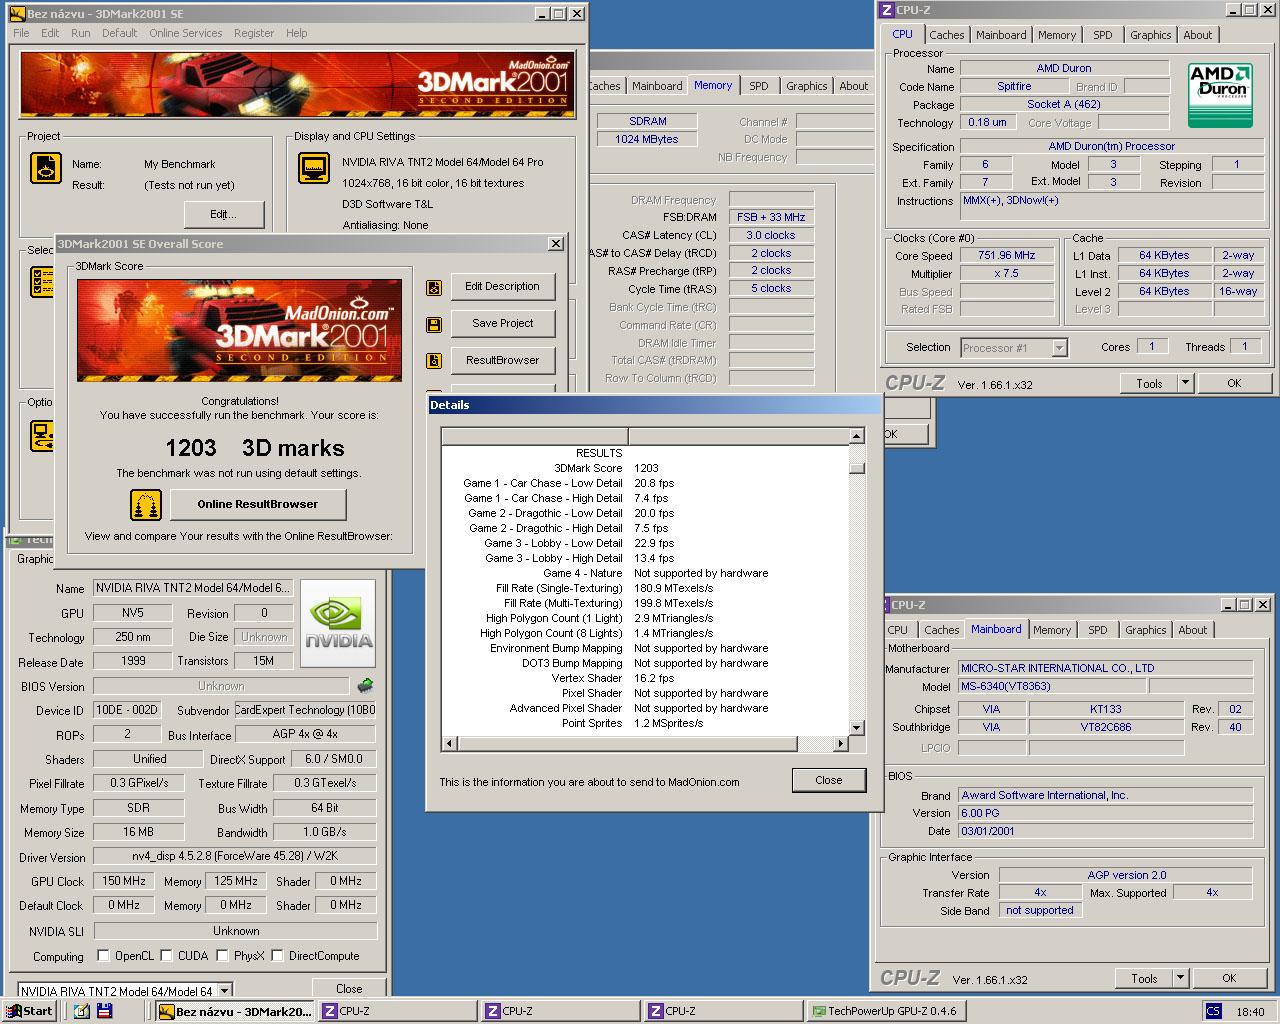Switch to SPD tab in Memory CPU-Z window

coord(759,86)
